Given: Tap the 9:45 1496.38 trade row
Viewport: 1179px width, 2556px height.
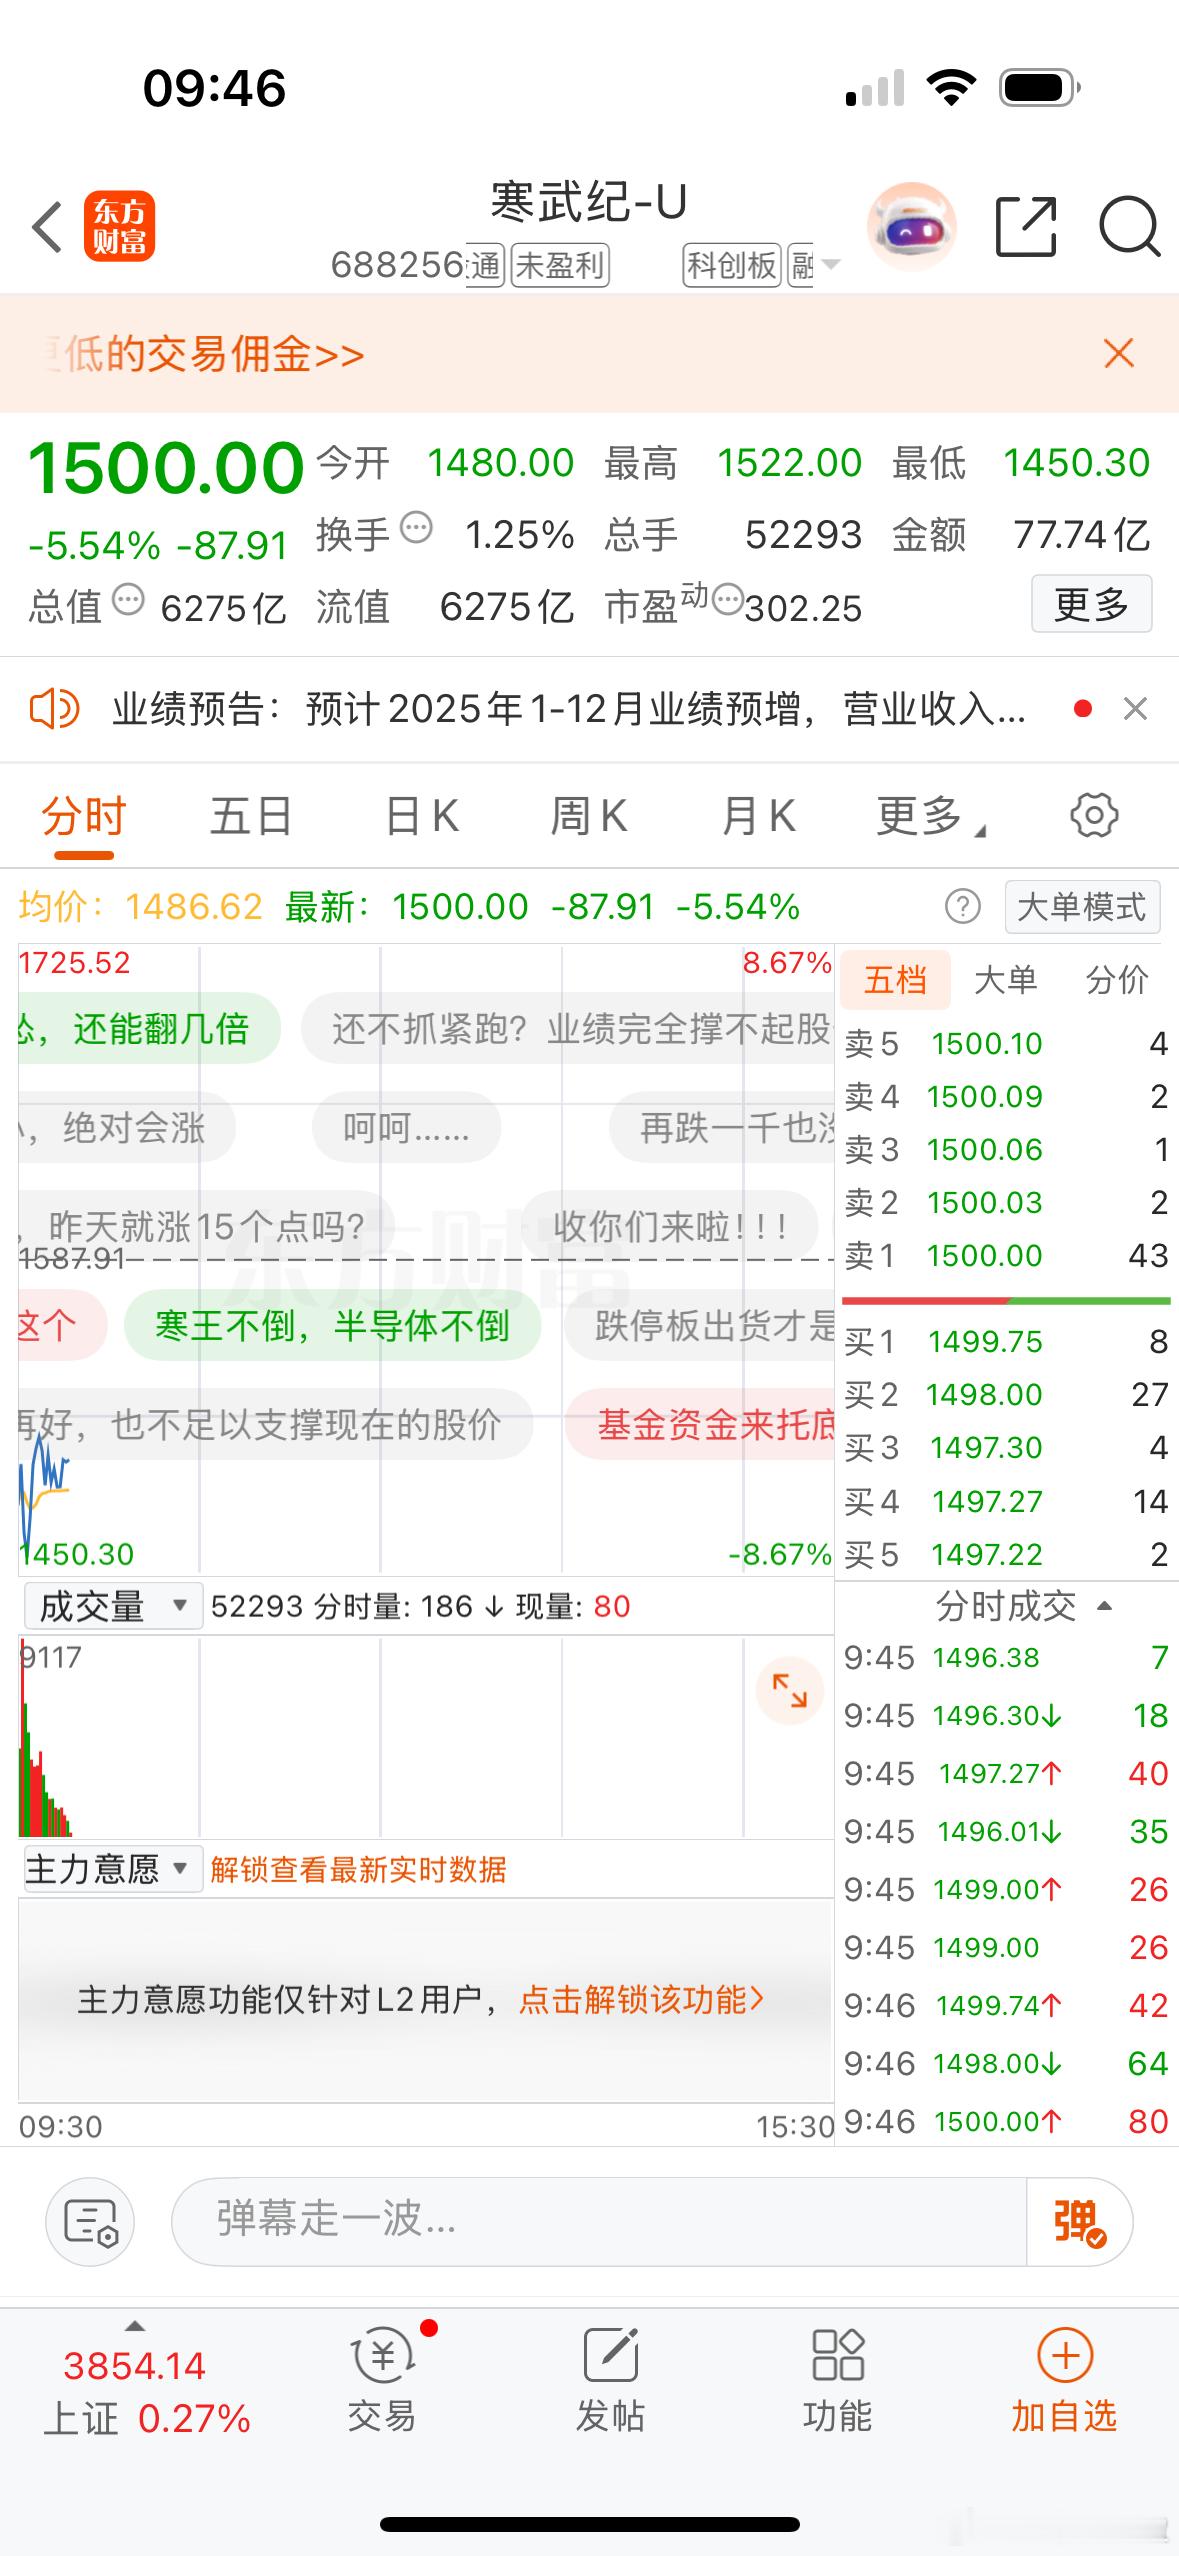Looking at the screenshot, I should (x=1006, y=1657).
